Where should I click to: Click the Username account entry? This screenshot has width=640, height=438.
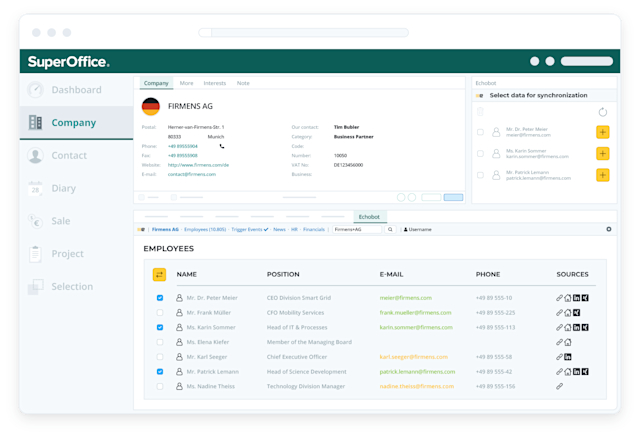pos(418,229)
